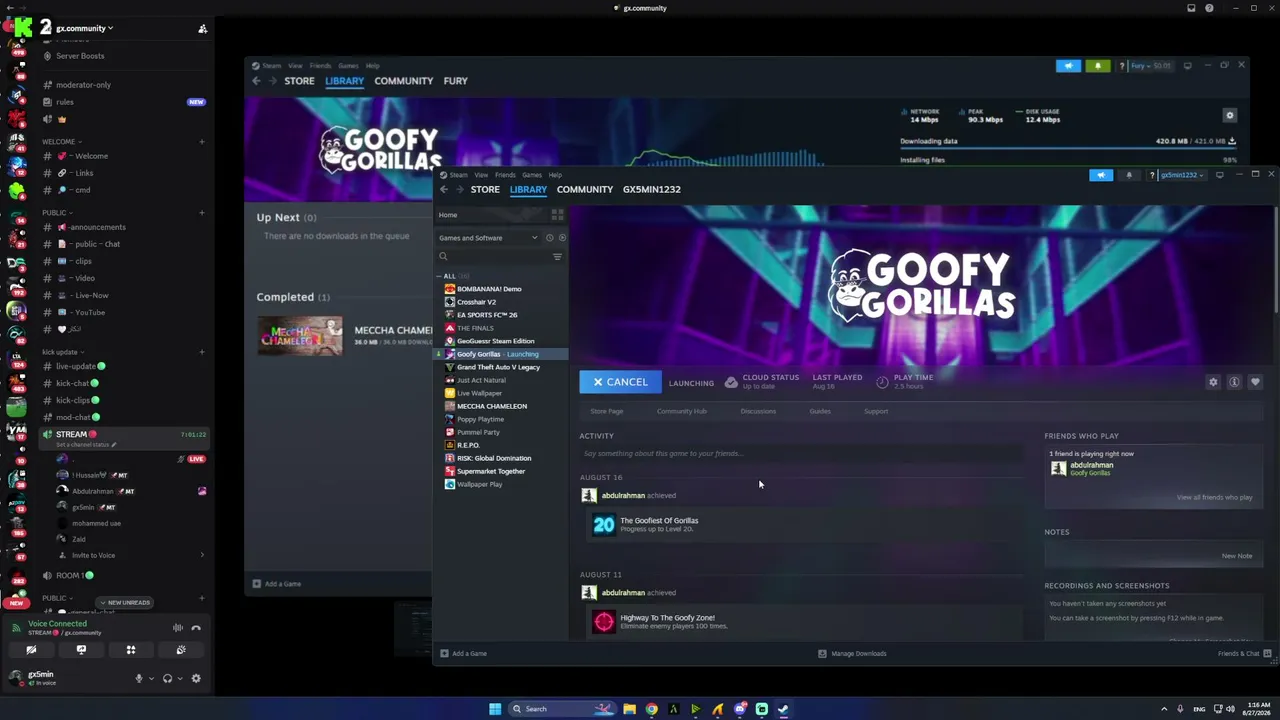This screenshot has height=720, width=1280.
Task: Open Steam notifications bell in front window
Action: point(1129,175)
